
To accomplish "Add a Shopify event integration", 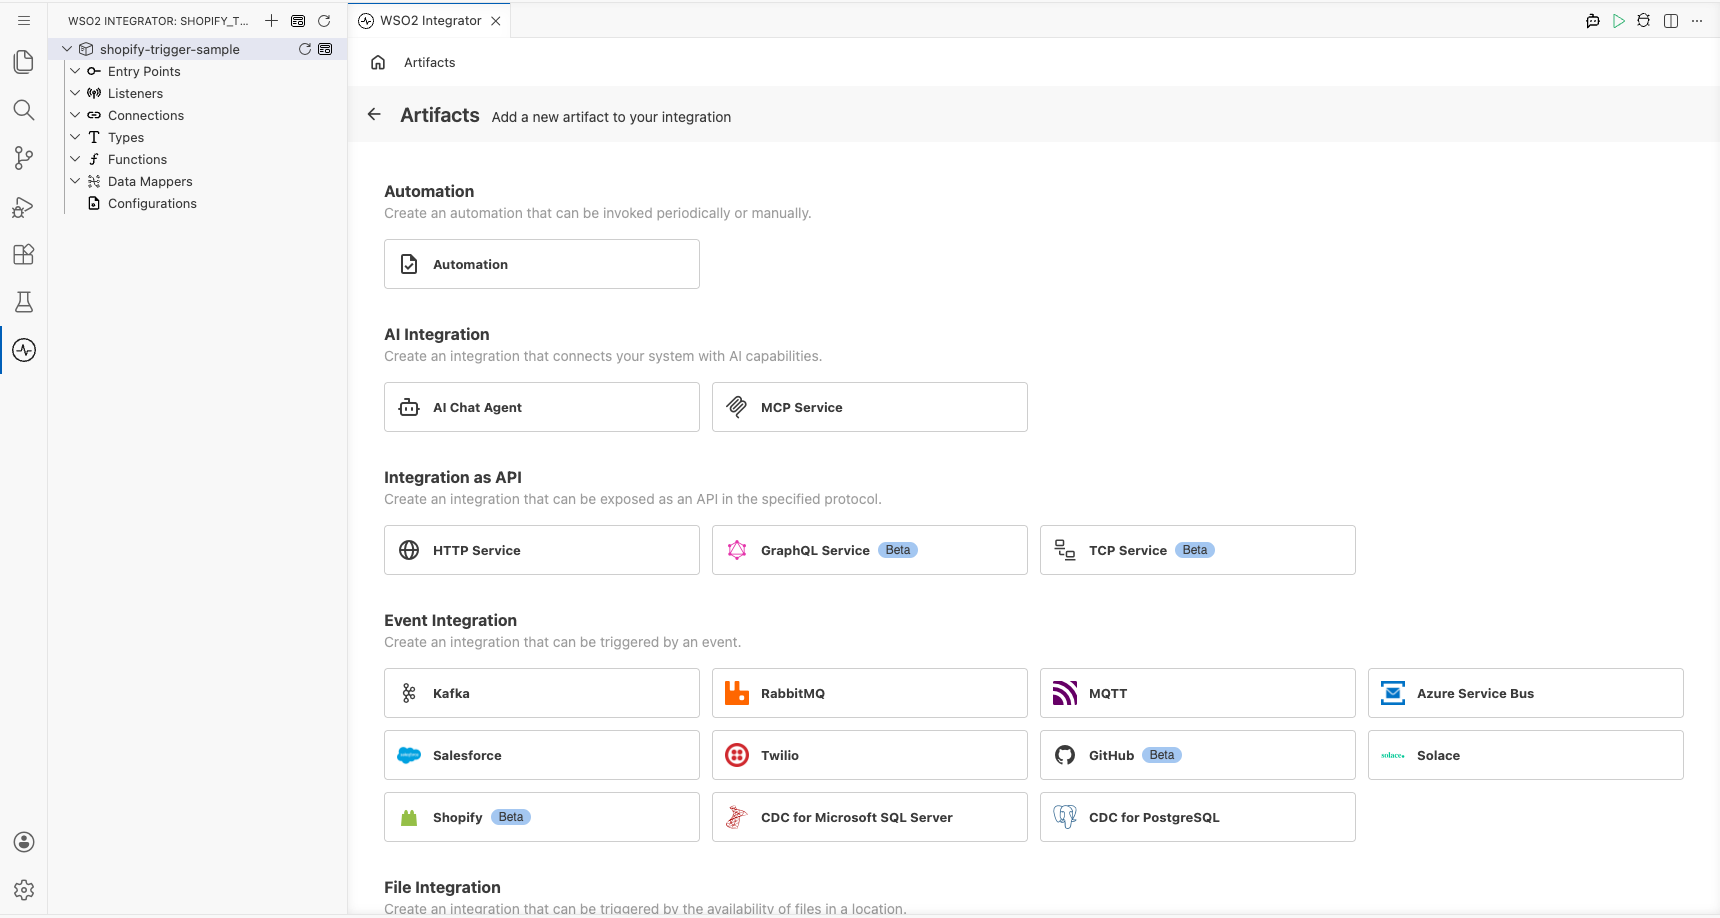I will point(542,817).
